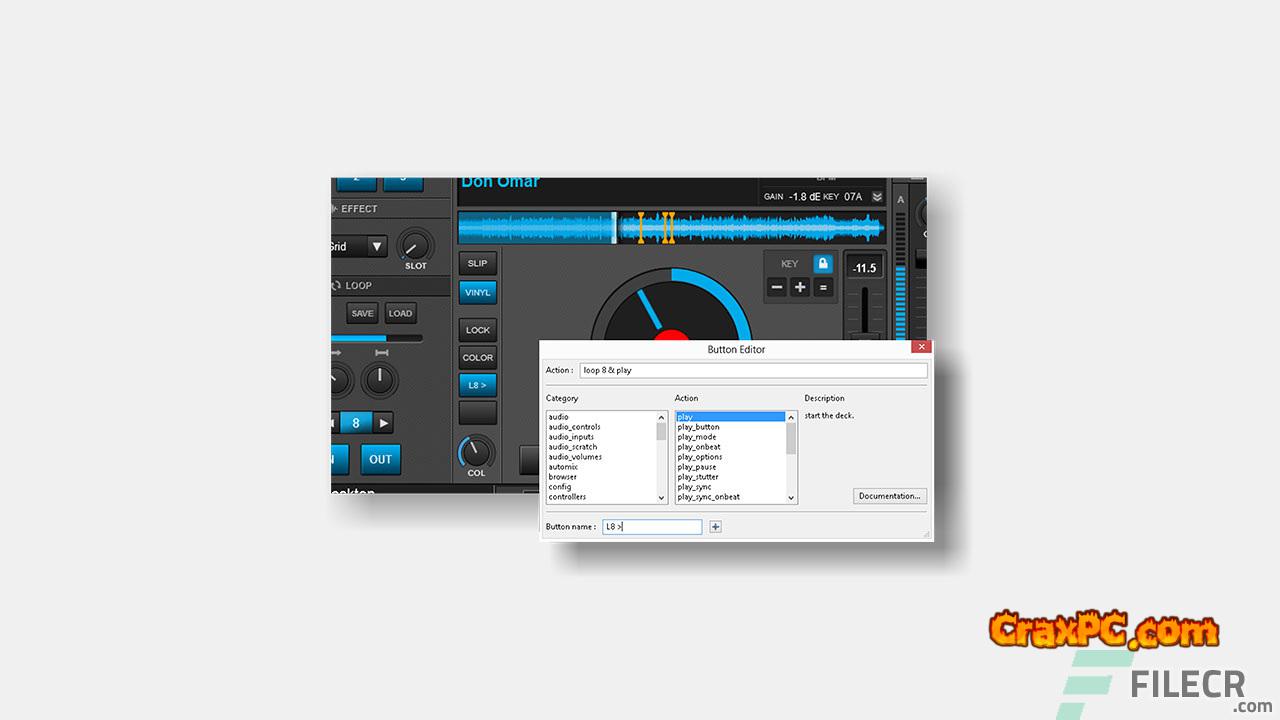1280x720 pixels.
Task: Click the white playhead on the waveform
Action: coord(614,227)
